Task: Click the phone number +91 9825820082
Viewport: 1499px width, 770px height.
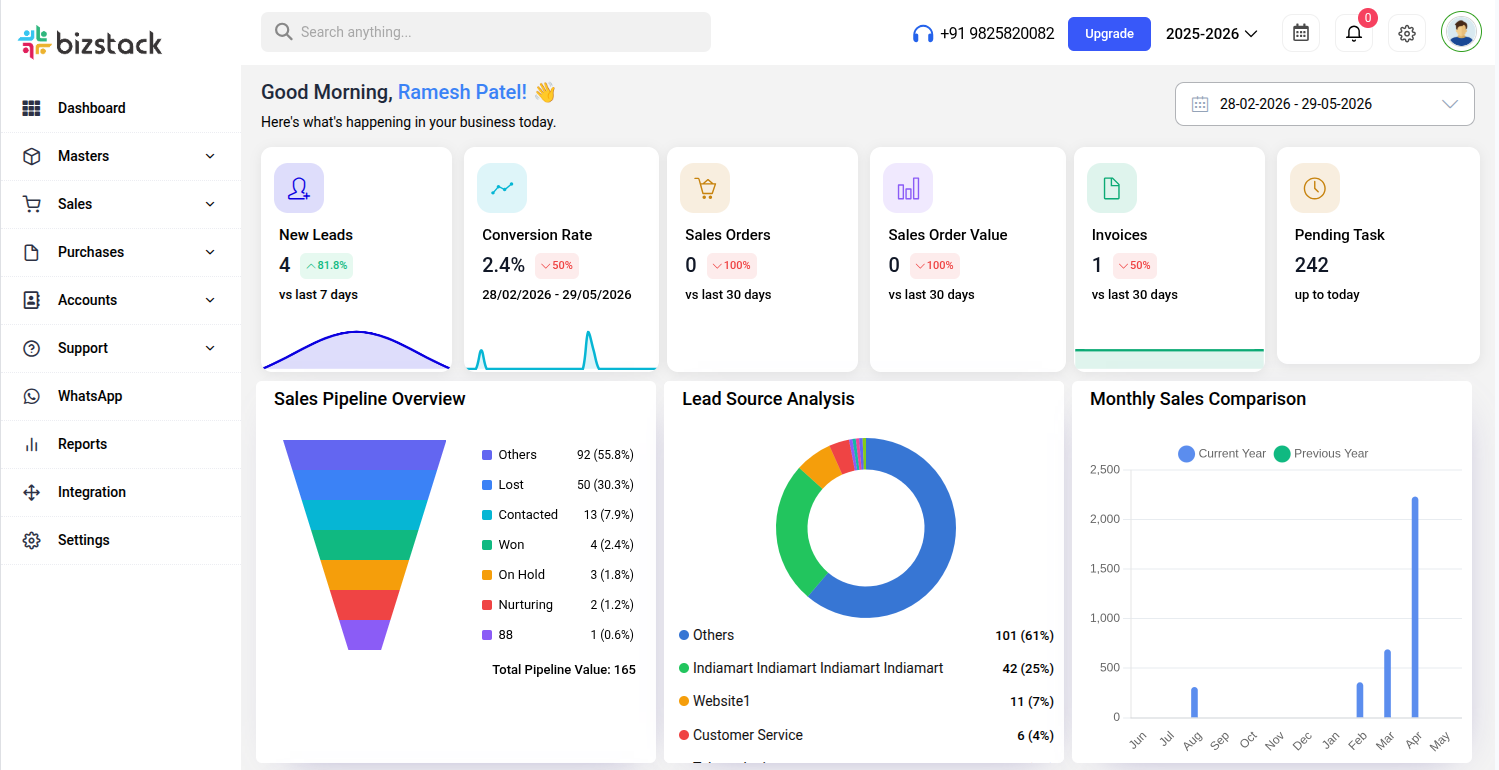Action: 997,33
